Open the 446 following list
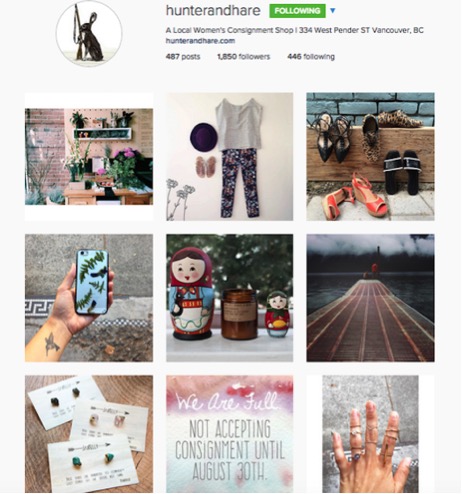 click(x=311, y=57)
